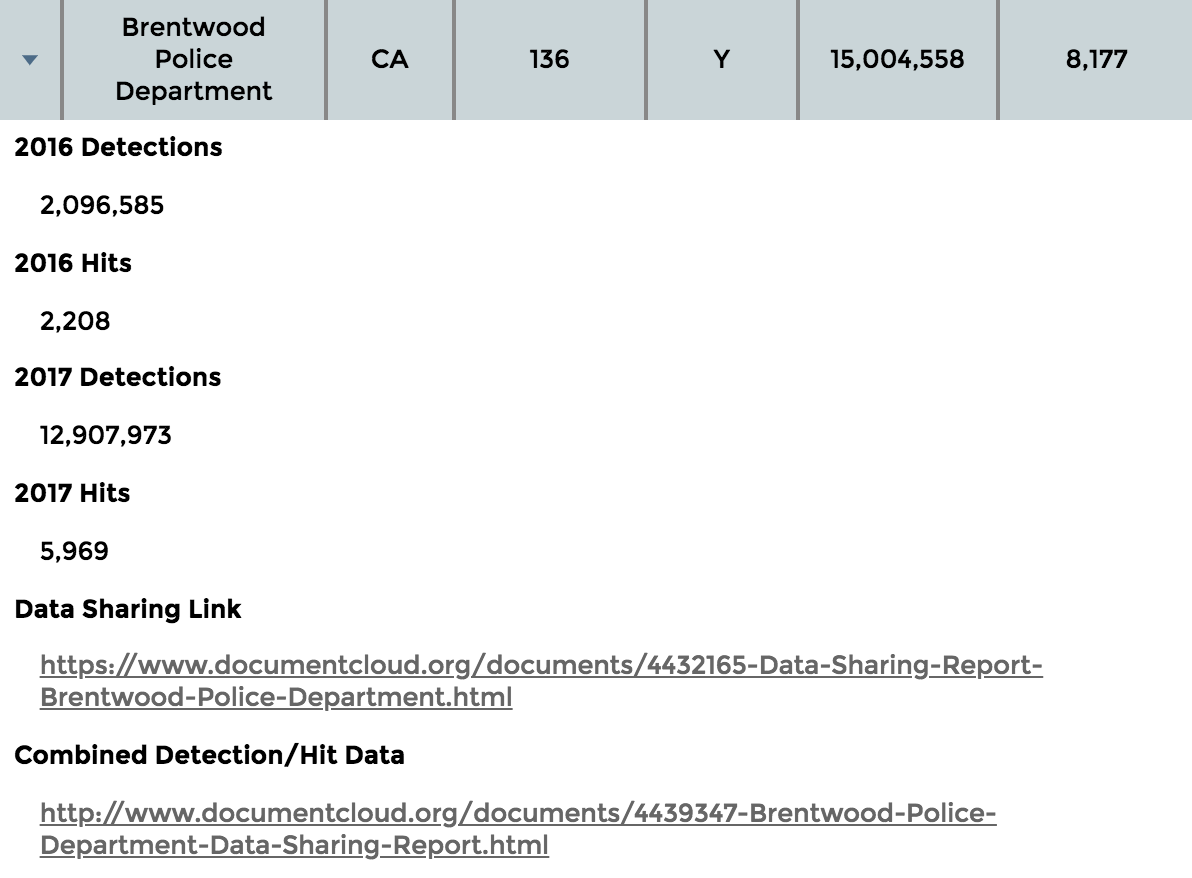Select the 5,969 hits value
The width and height of the screenshot is (1192, 878).
pos(74,551)
